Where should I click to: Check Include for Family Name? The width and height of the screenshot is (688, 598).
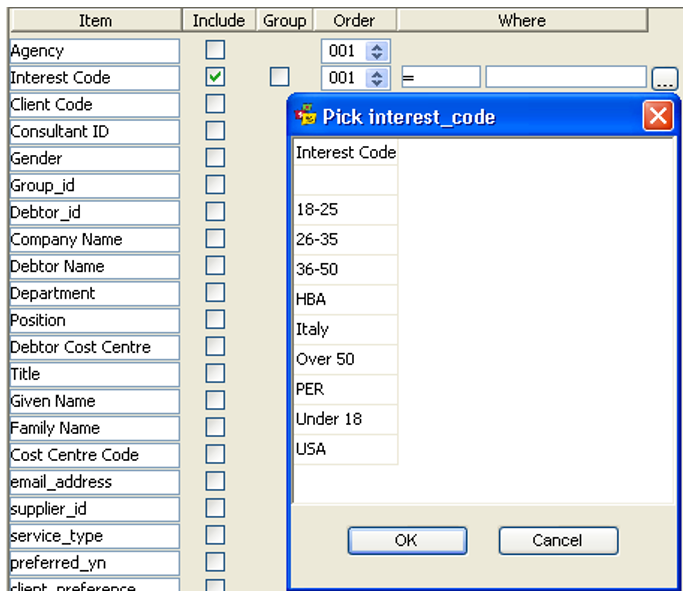pos(215,427)
